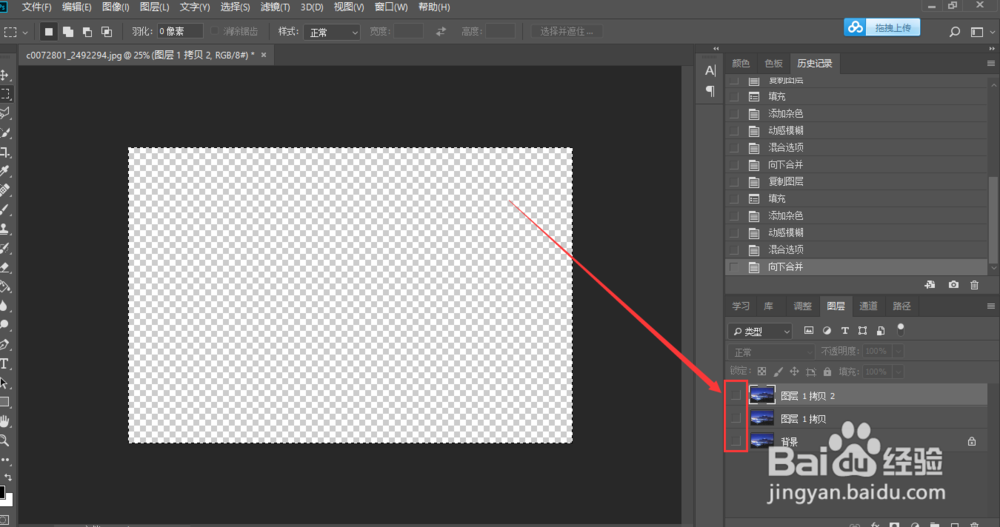The image size is (1000, 527).
Task: Show the 图层 1 拷贝 layer visibility
Action: click(736, 419)
